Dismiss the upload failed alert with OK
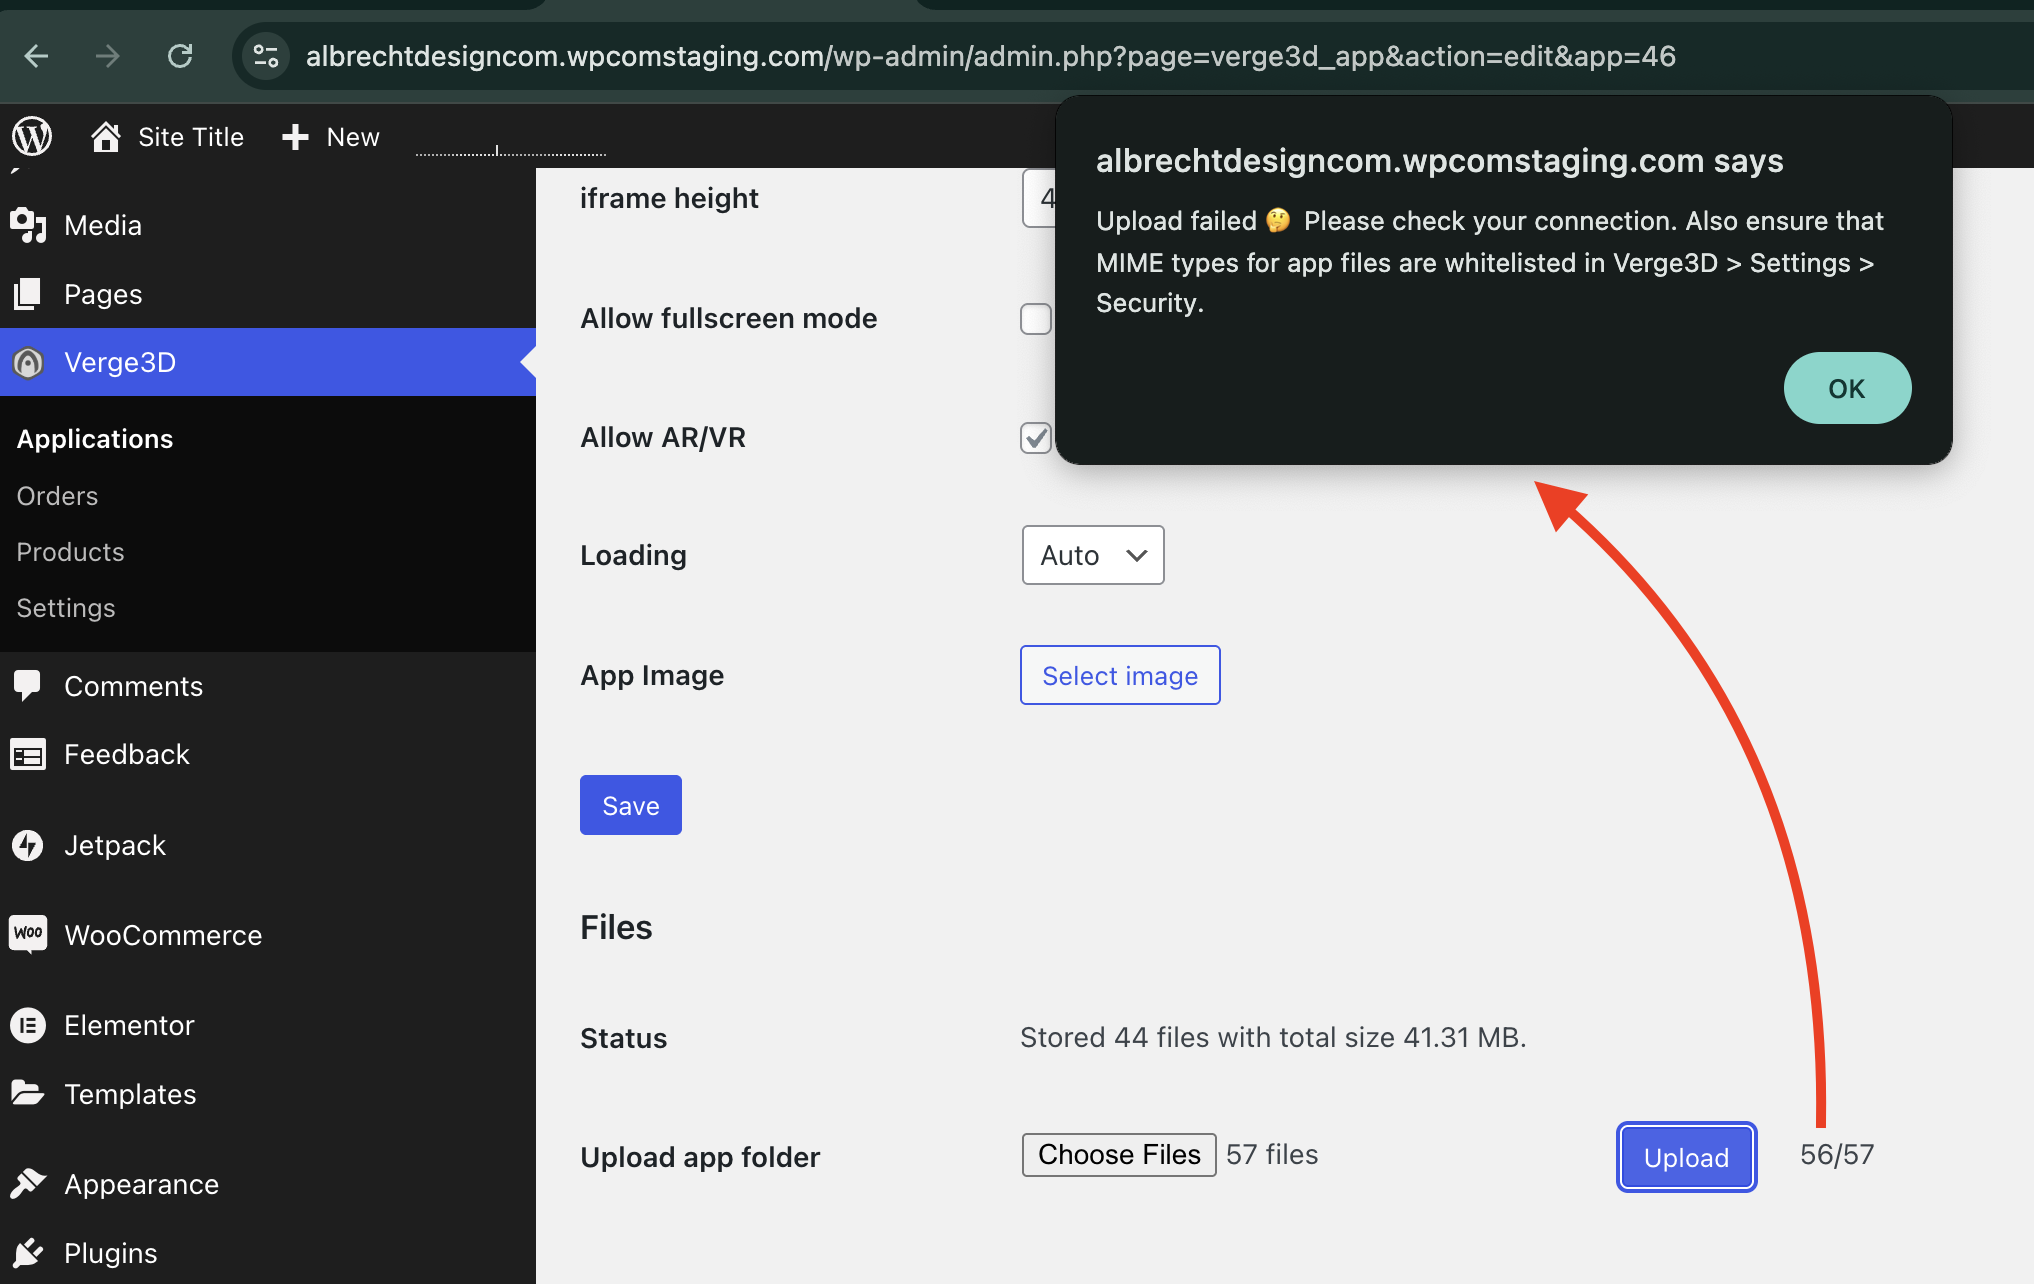This screenshot has height=1284, width=2034. 1846,388
